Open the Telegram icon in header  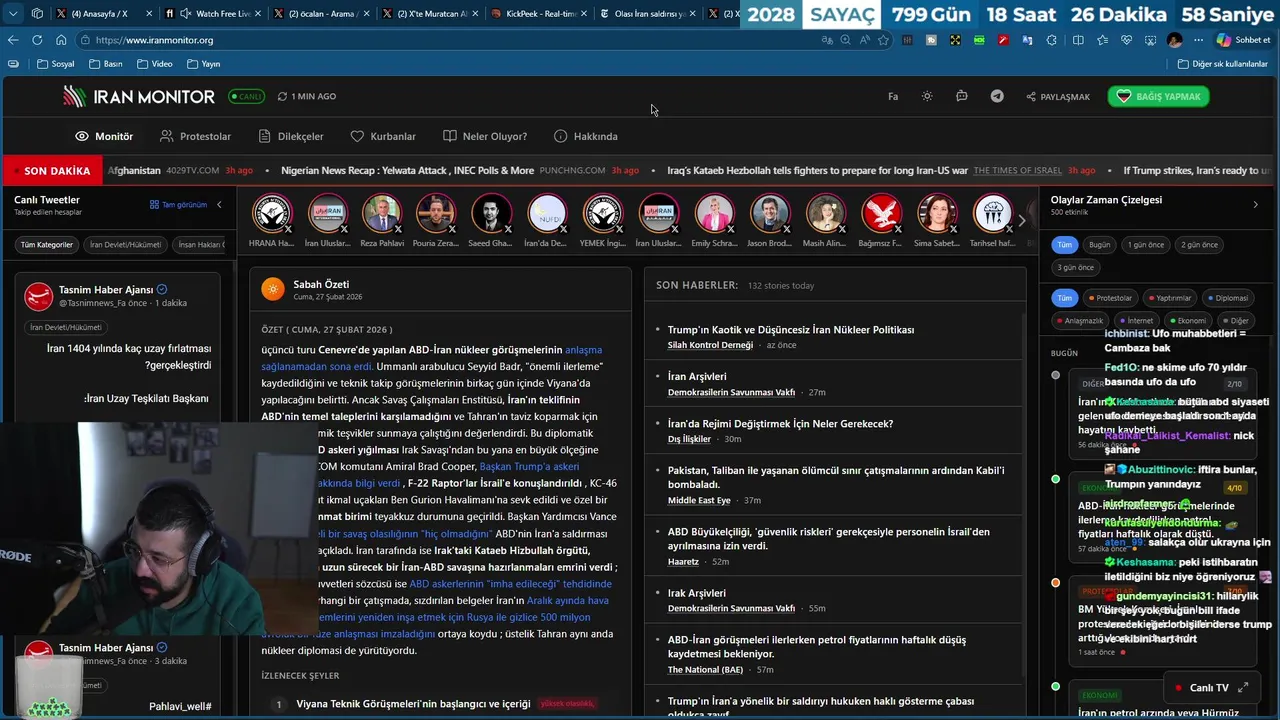pos(997,96)
